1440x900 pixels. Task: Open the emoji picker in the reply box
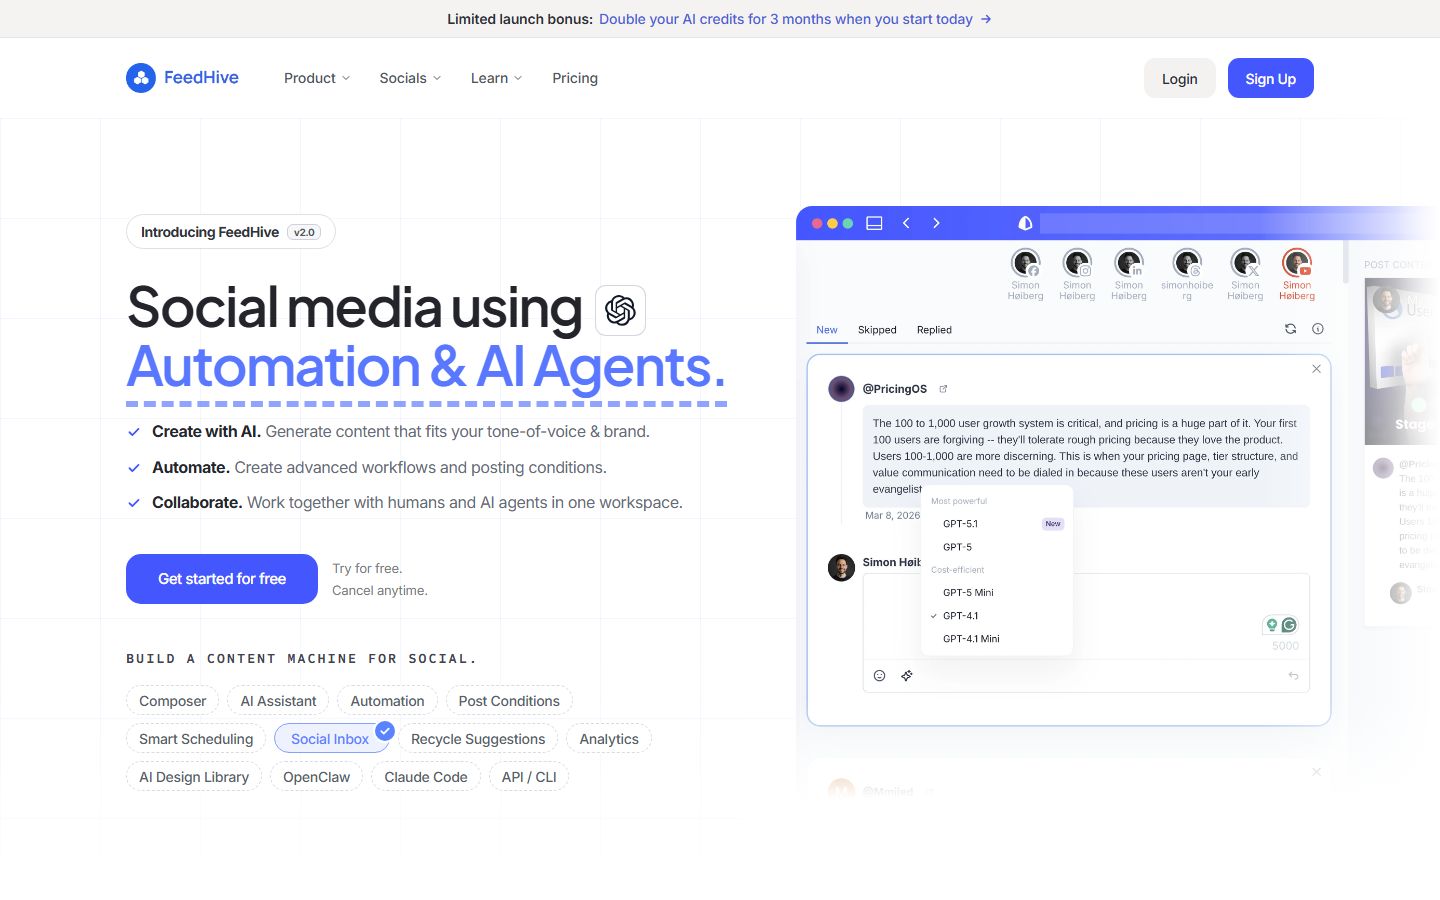[x=880, y=676]
